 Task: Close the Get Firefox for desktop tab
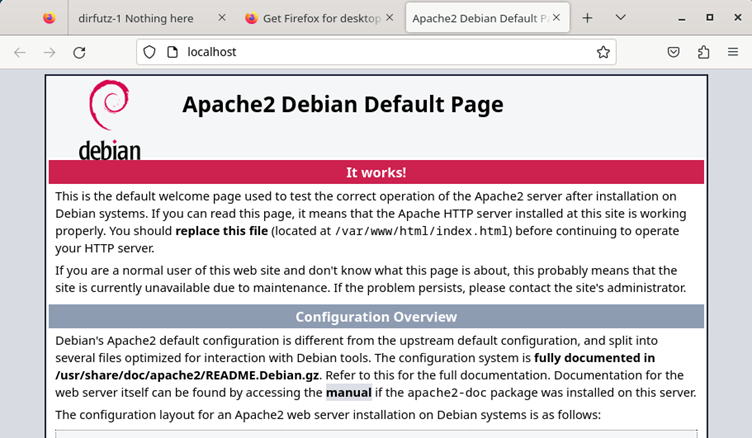click(x=388, y=18)
